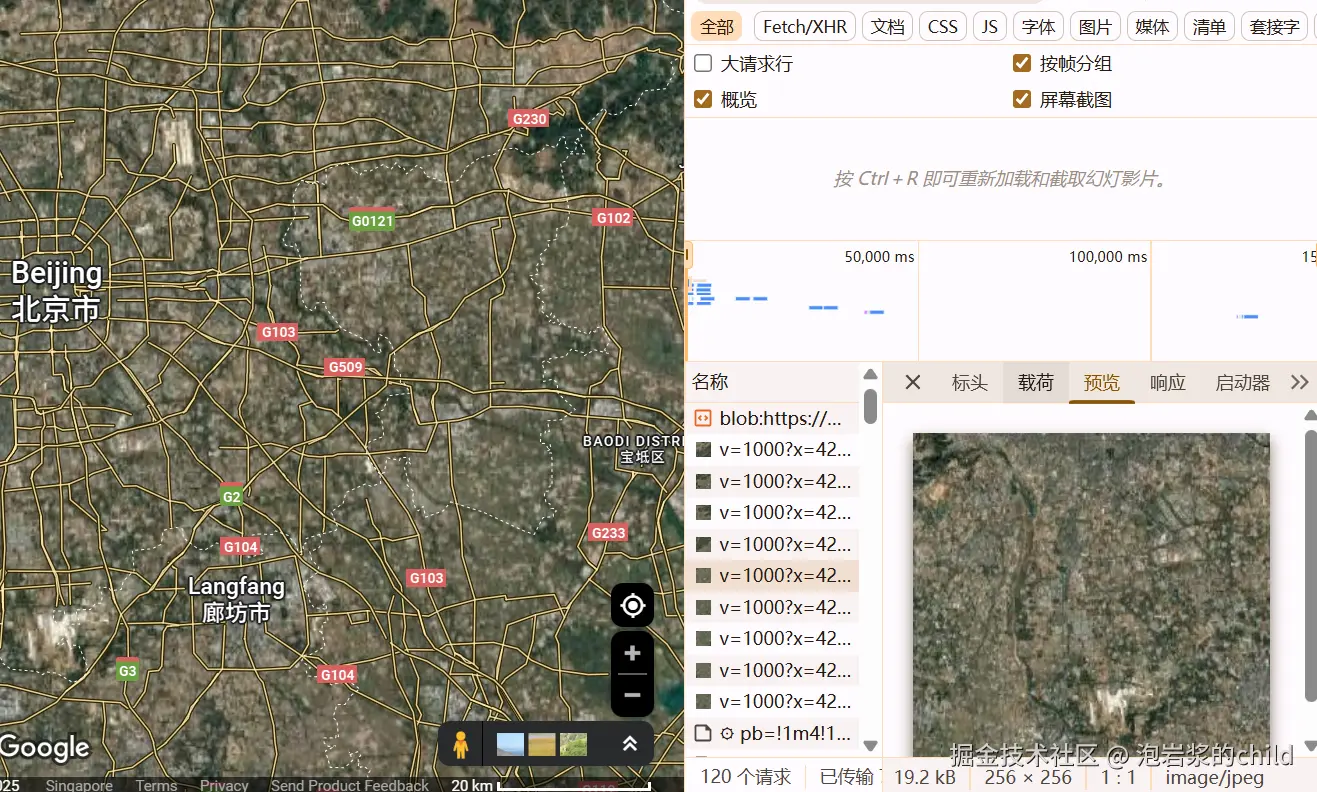Screen dimensions: 1317x792
Task: Click the 100,000 ms timeline marker
Action: click(x=1108, y=257)
